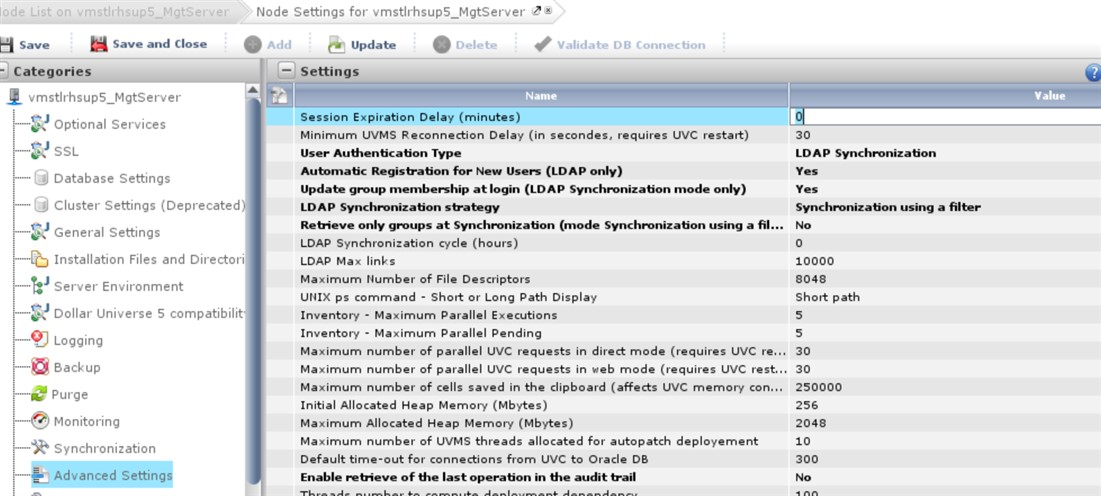
Task: Click the User Authentication Type row name
Action: click(381, 153)
